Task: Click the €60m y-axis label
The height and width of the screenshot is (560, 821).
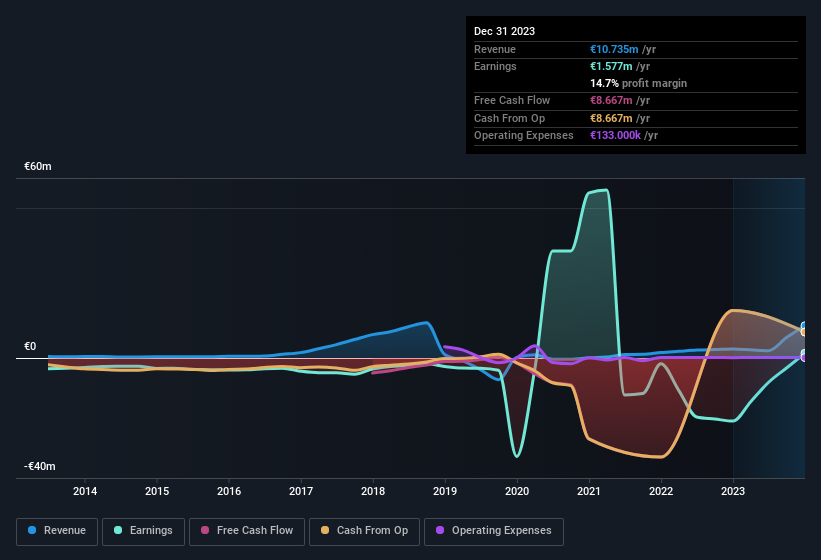Action: [x=38, y=167]
